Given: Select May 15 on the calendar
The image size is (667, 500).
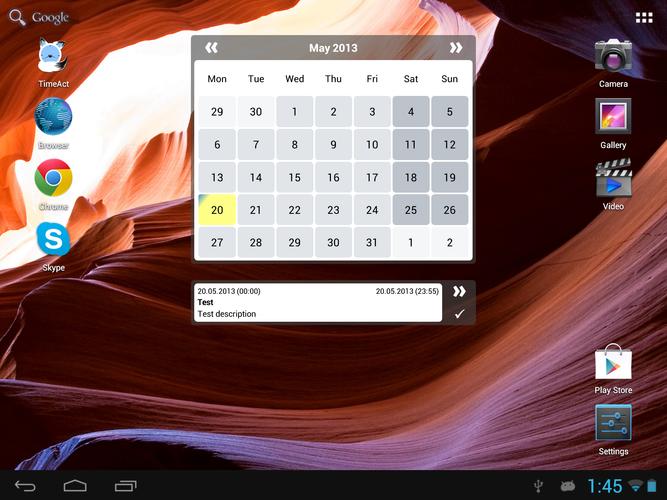Looking at the screenshot, I should [294, 177].
